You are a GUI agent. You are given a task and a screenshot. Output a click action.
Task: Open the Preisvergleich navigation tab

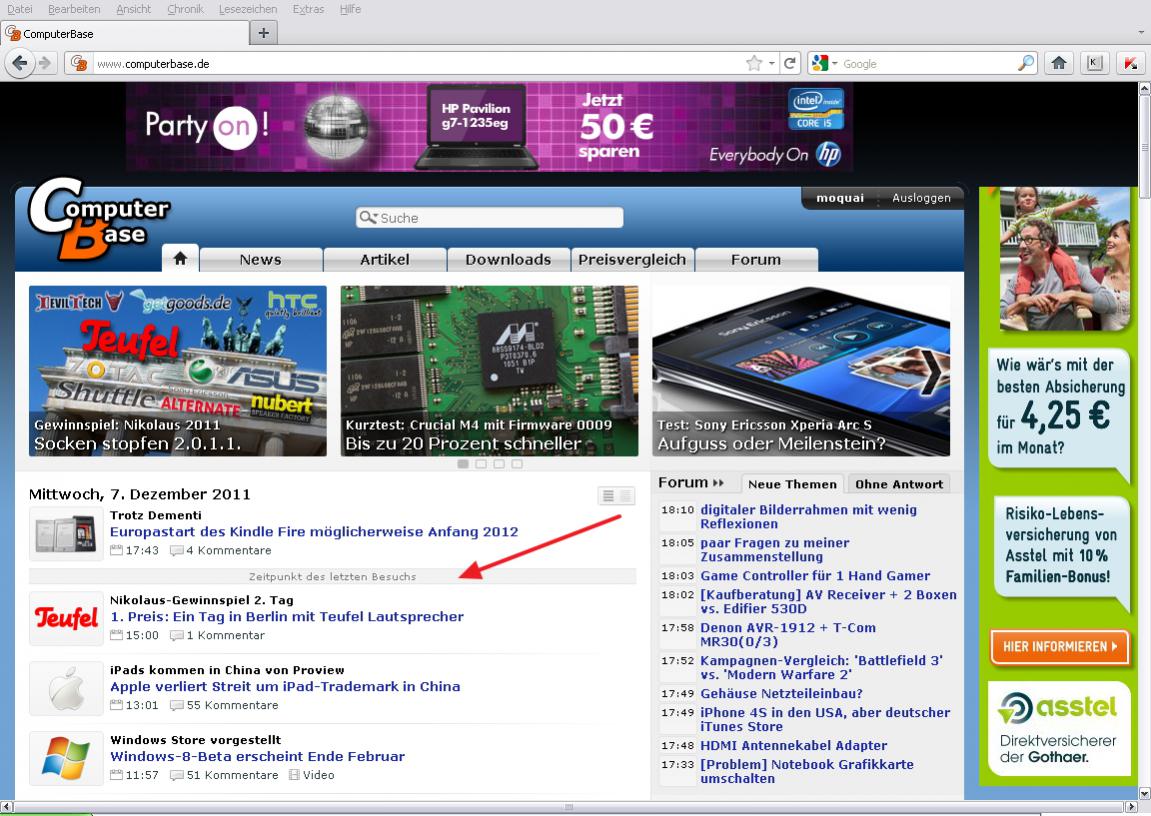632,259
